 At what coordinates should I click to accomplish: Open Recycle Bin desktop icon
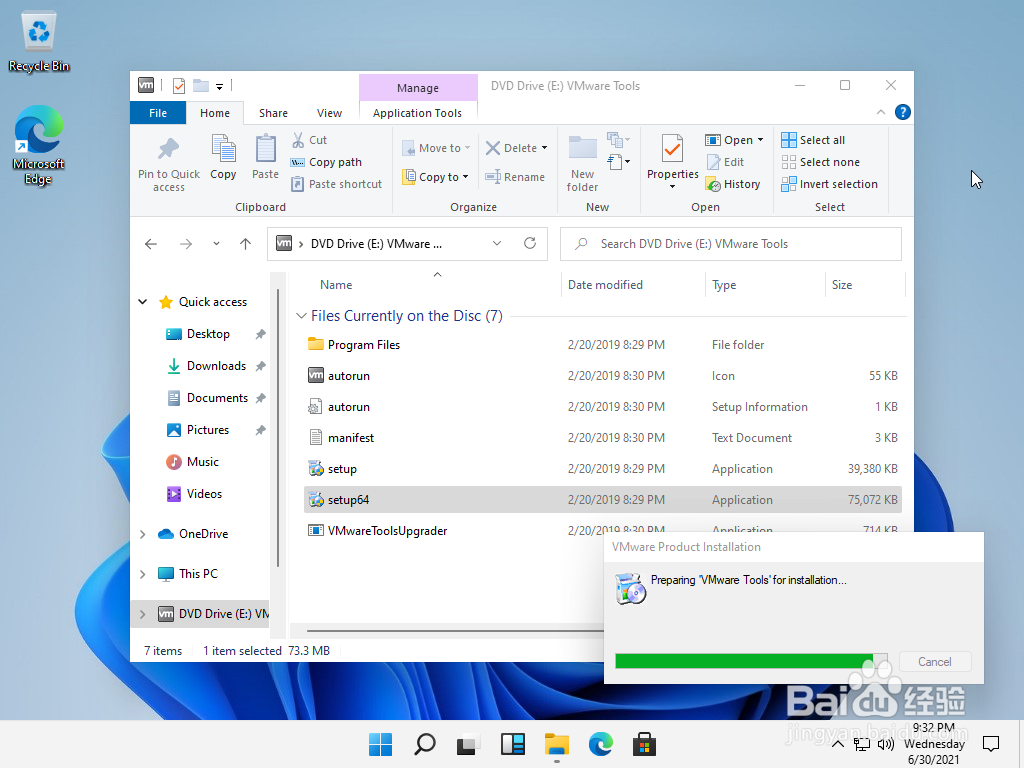tap(39, 42)
